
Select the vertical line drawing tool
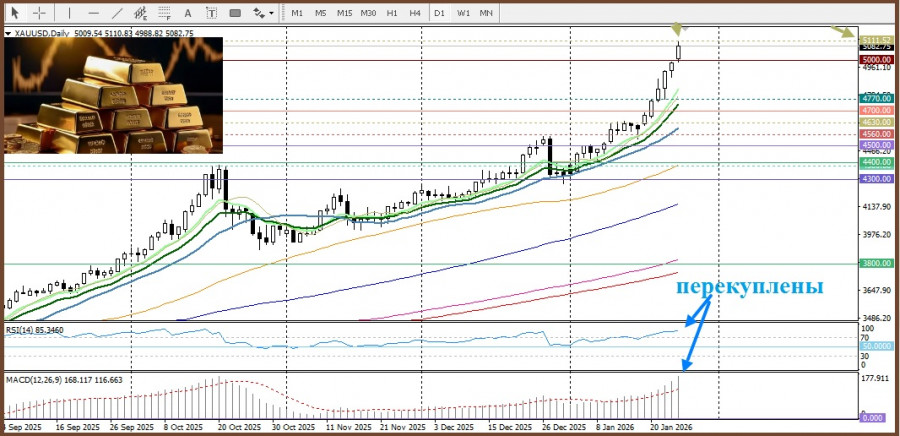[70, 13]
